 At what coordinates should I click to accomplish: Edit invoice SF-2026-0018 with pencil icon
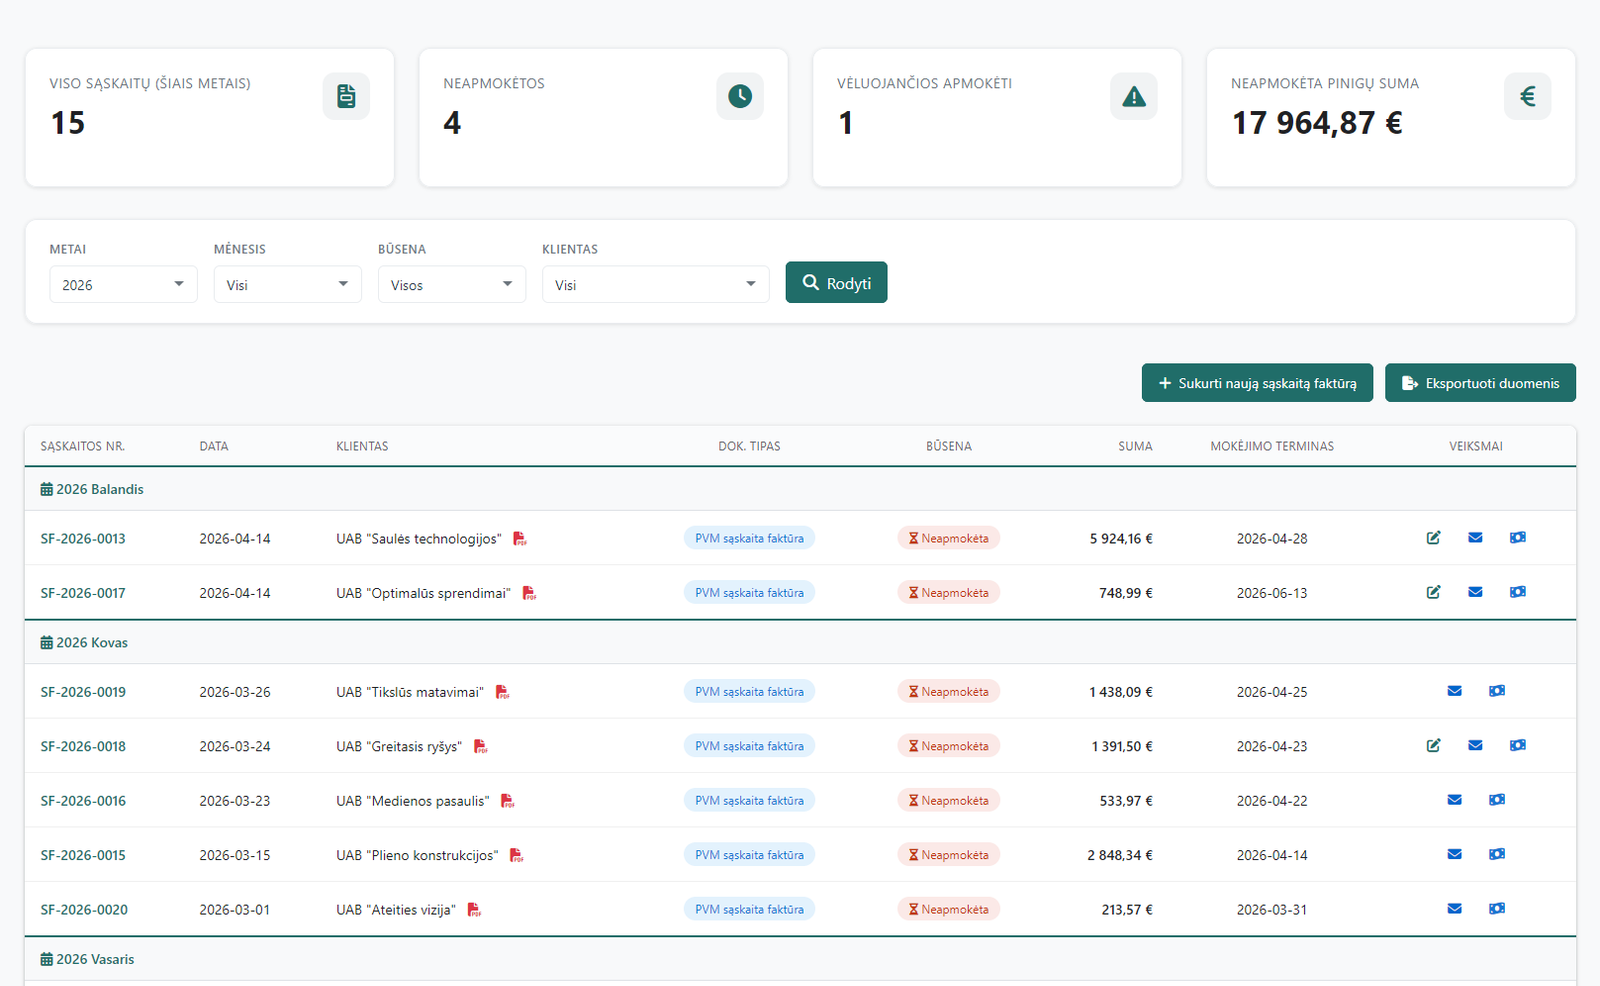pyautogui.click(x=1433, y=745)
